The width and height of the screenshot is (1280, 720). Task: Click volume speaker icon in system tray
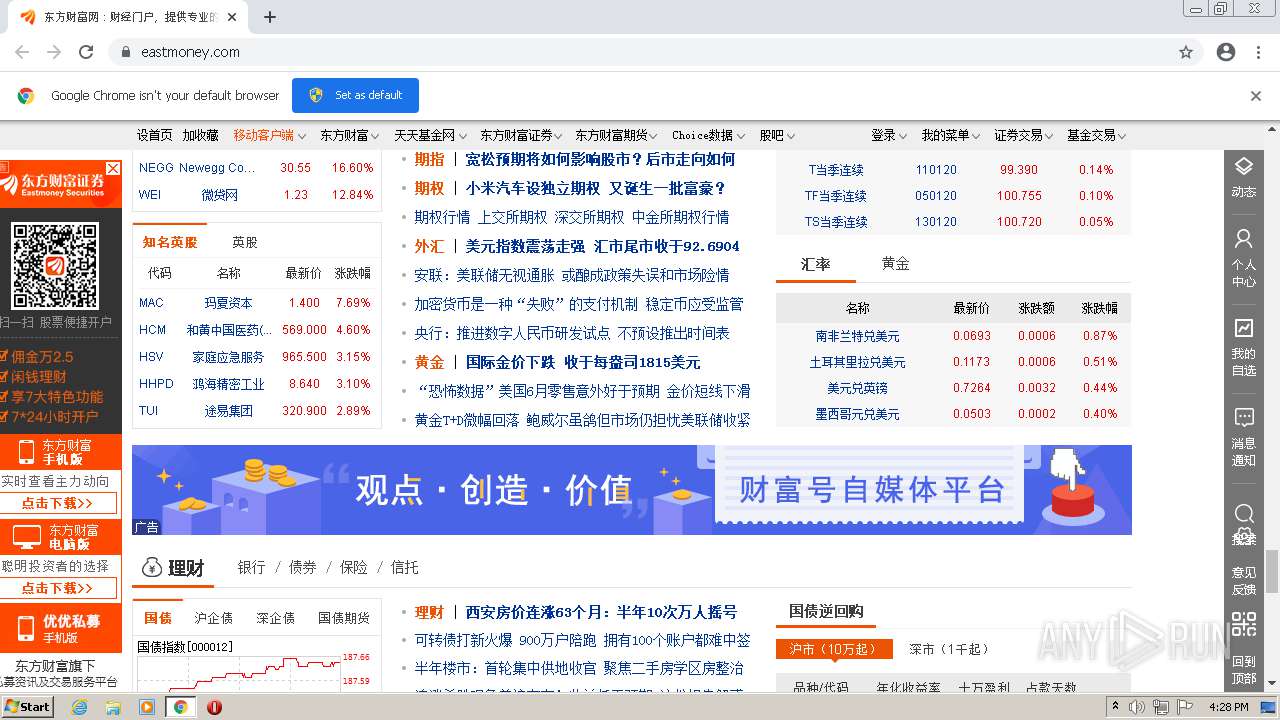pyautogui.click(x=1138, y=707)
